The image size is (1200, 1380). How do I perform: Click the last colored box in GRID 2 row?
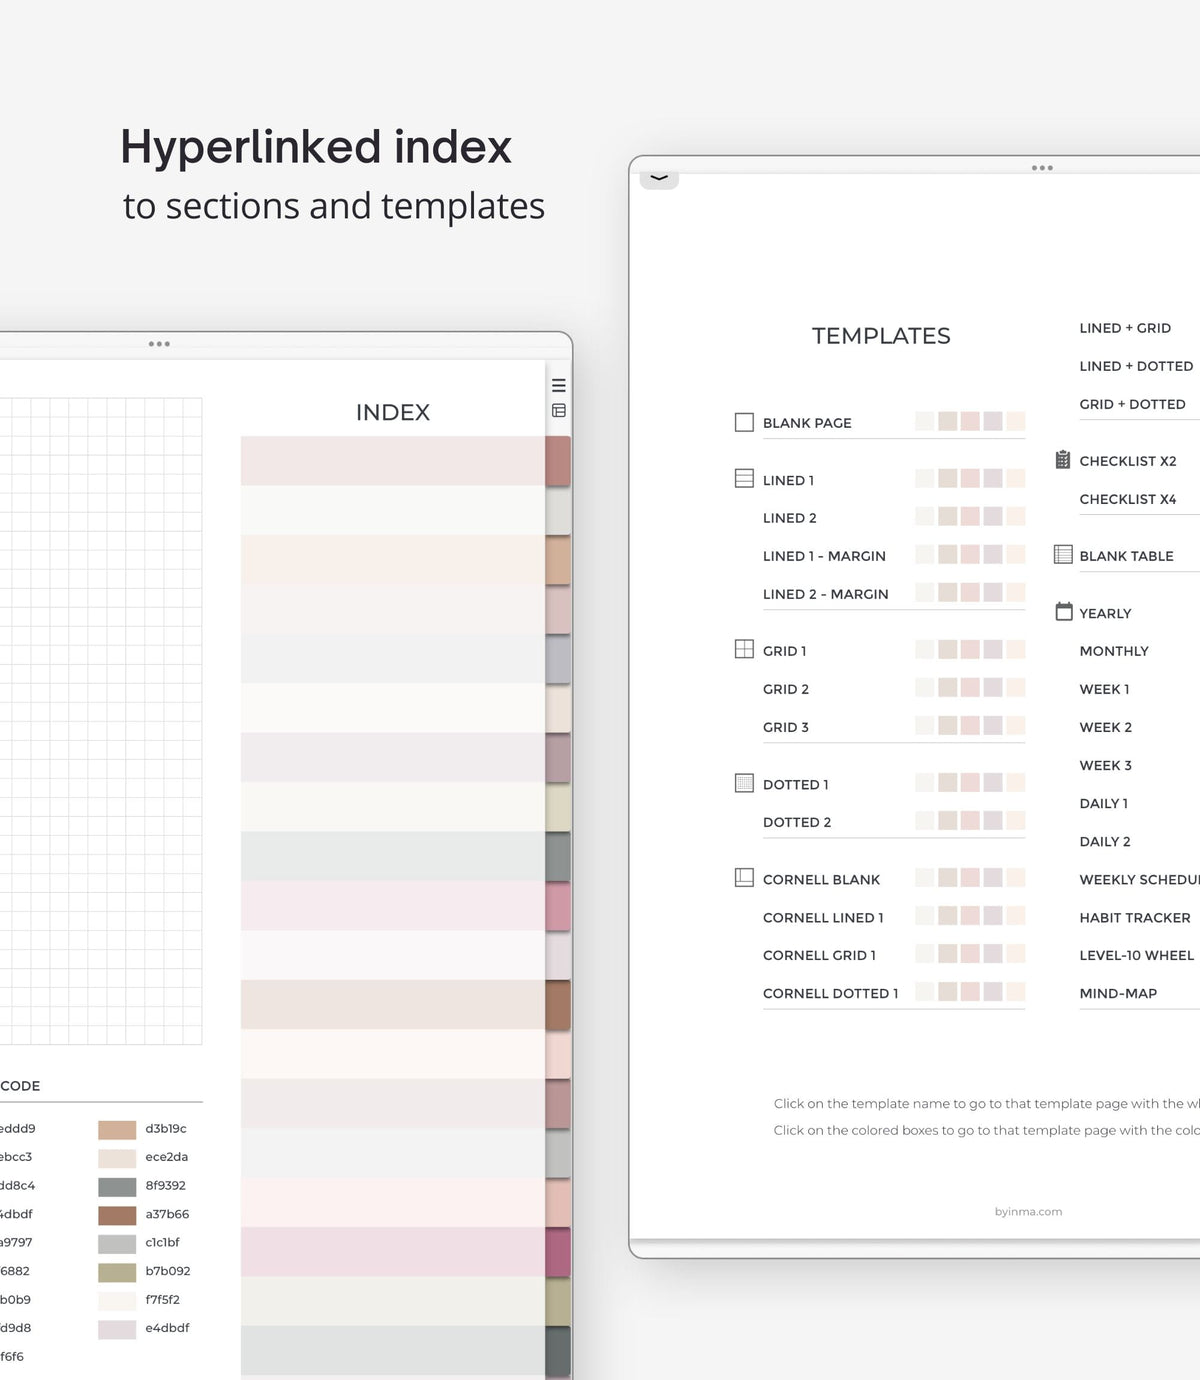[x=1016, y=687]
